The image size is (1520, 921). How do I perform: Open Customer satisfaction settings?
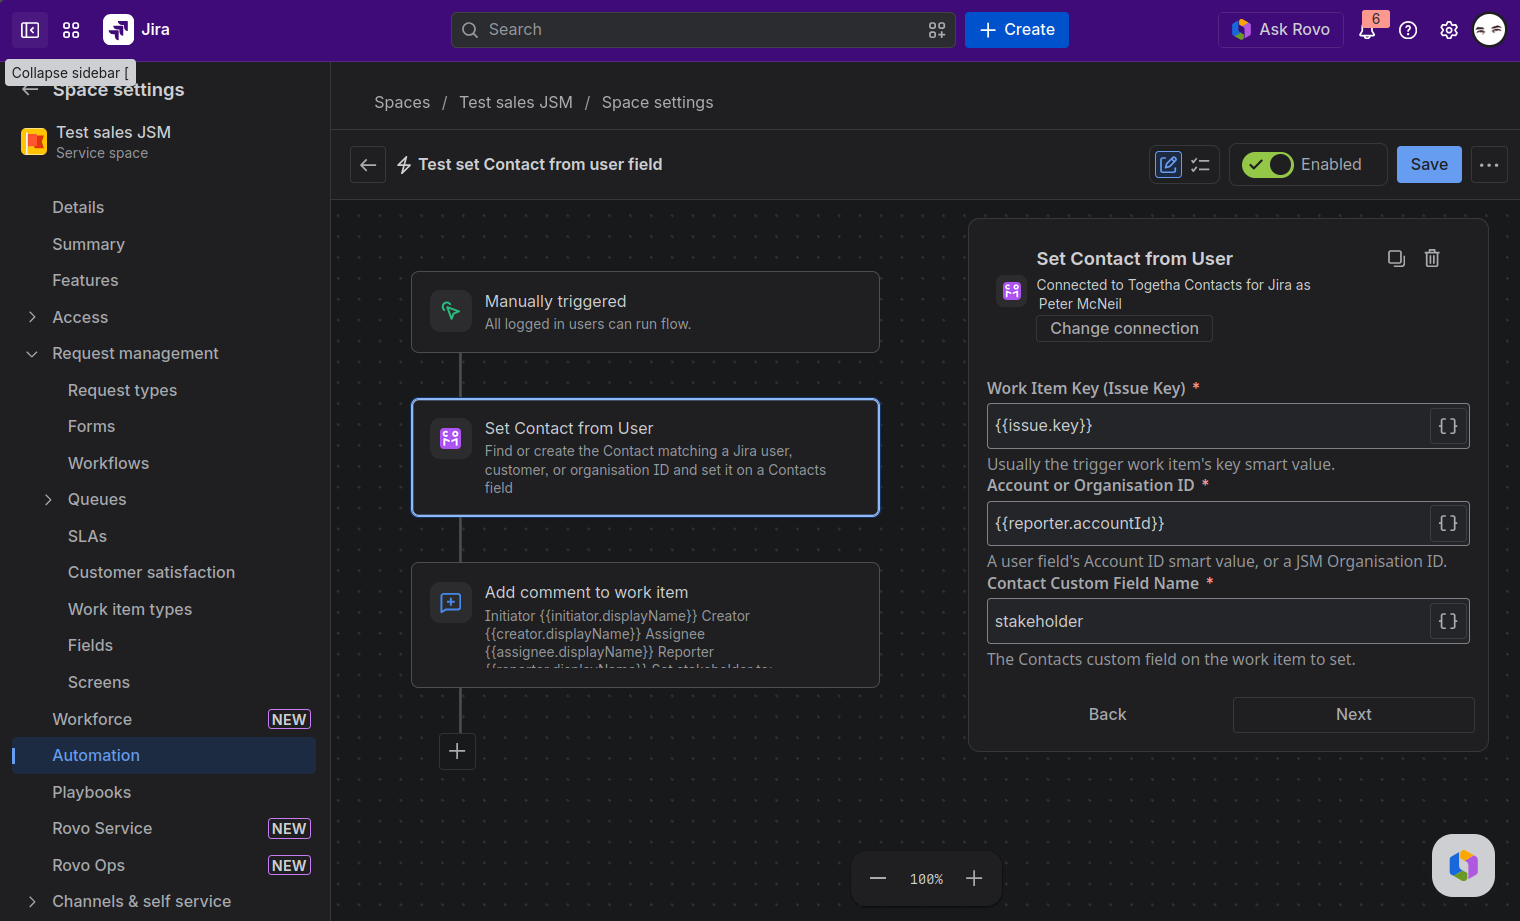click(x=151, y=573)
